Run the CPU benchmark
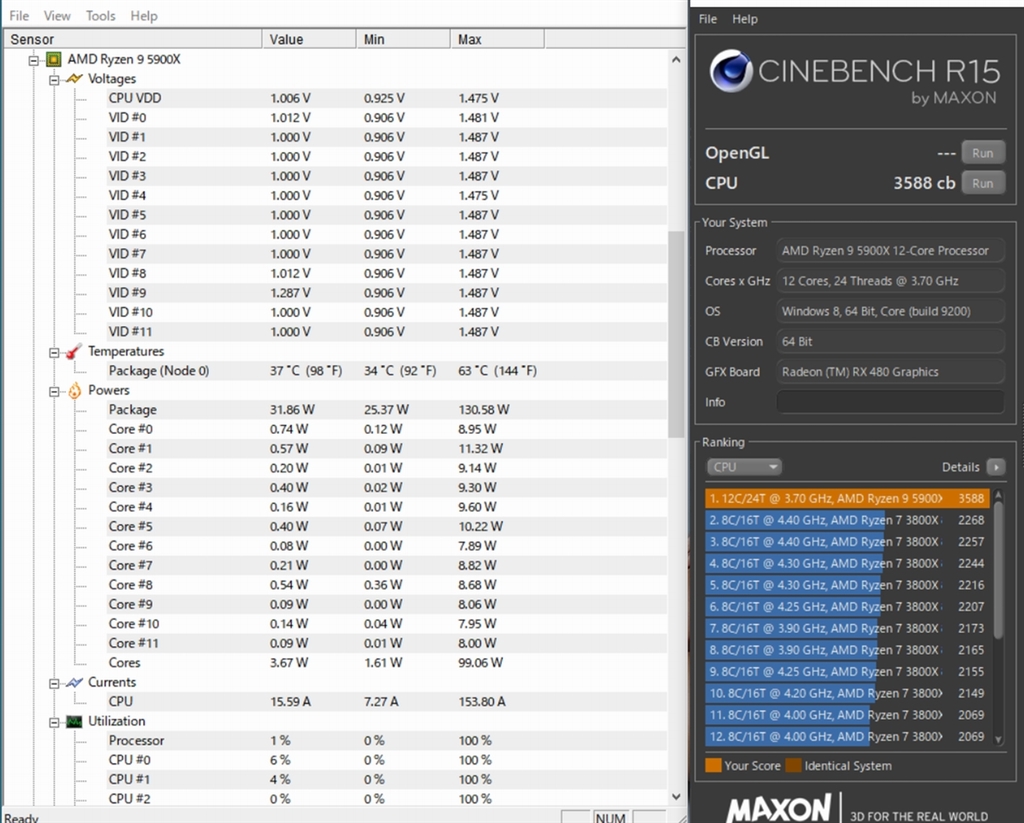The image size is (1024, 823). pyautogui.click(x=982, y=183)
